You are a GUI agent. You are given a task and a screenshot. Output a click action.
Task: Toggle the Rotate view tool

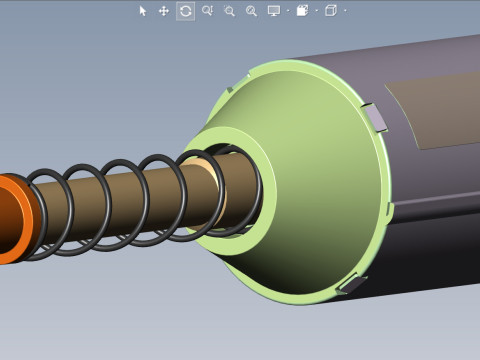[186, 11]
